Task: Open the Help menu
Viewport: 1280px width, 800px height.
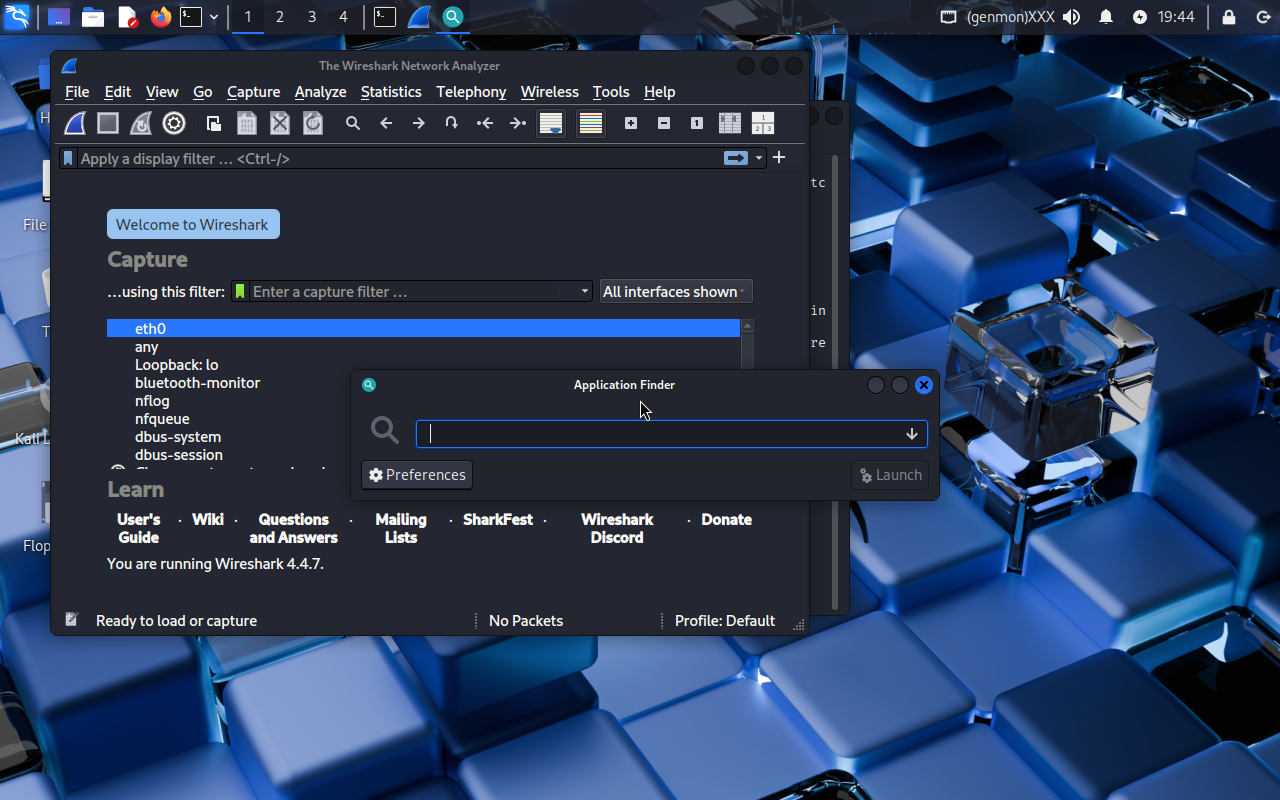Action: click(659, 91)
